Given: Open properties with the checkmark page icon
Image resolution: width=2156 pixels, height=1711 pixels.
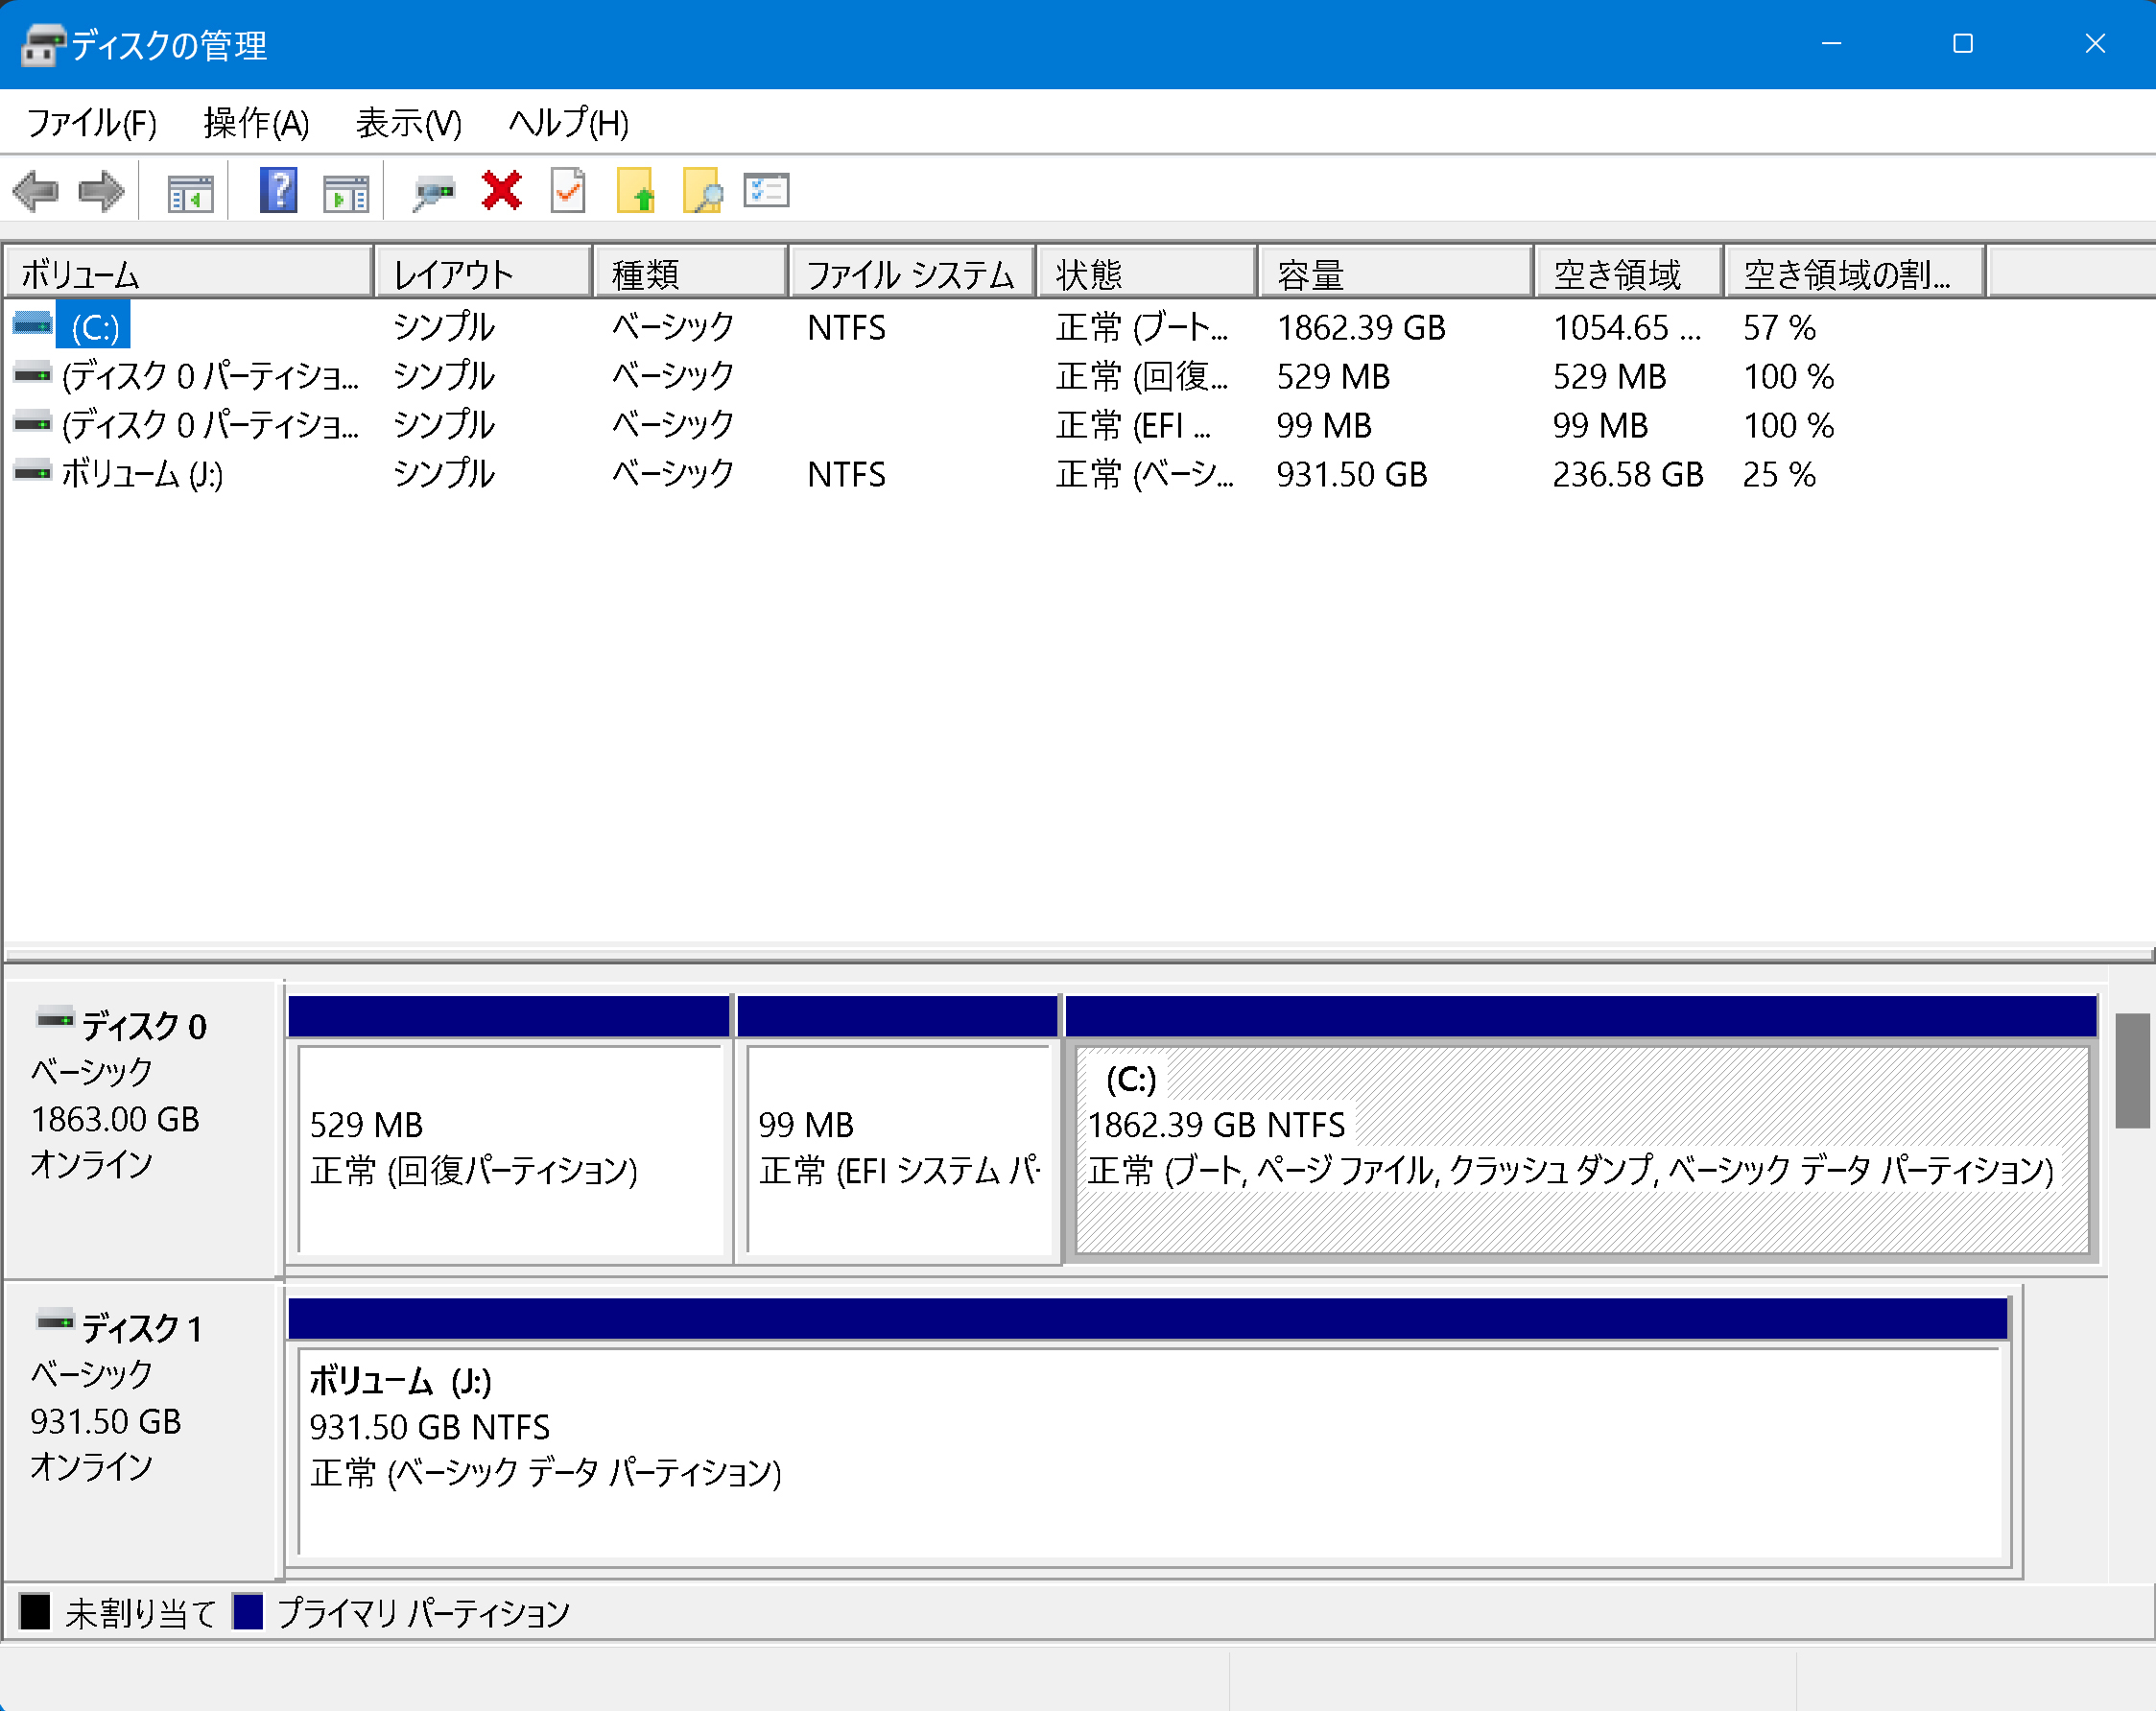Looking at the screenshot, I should [568, 190].
